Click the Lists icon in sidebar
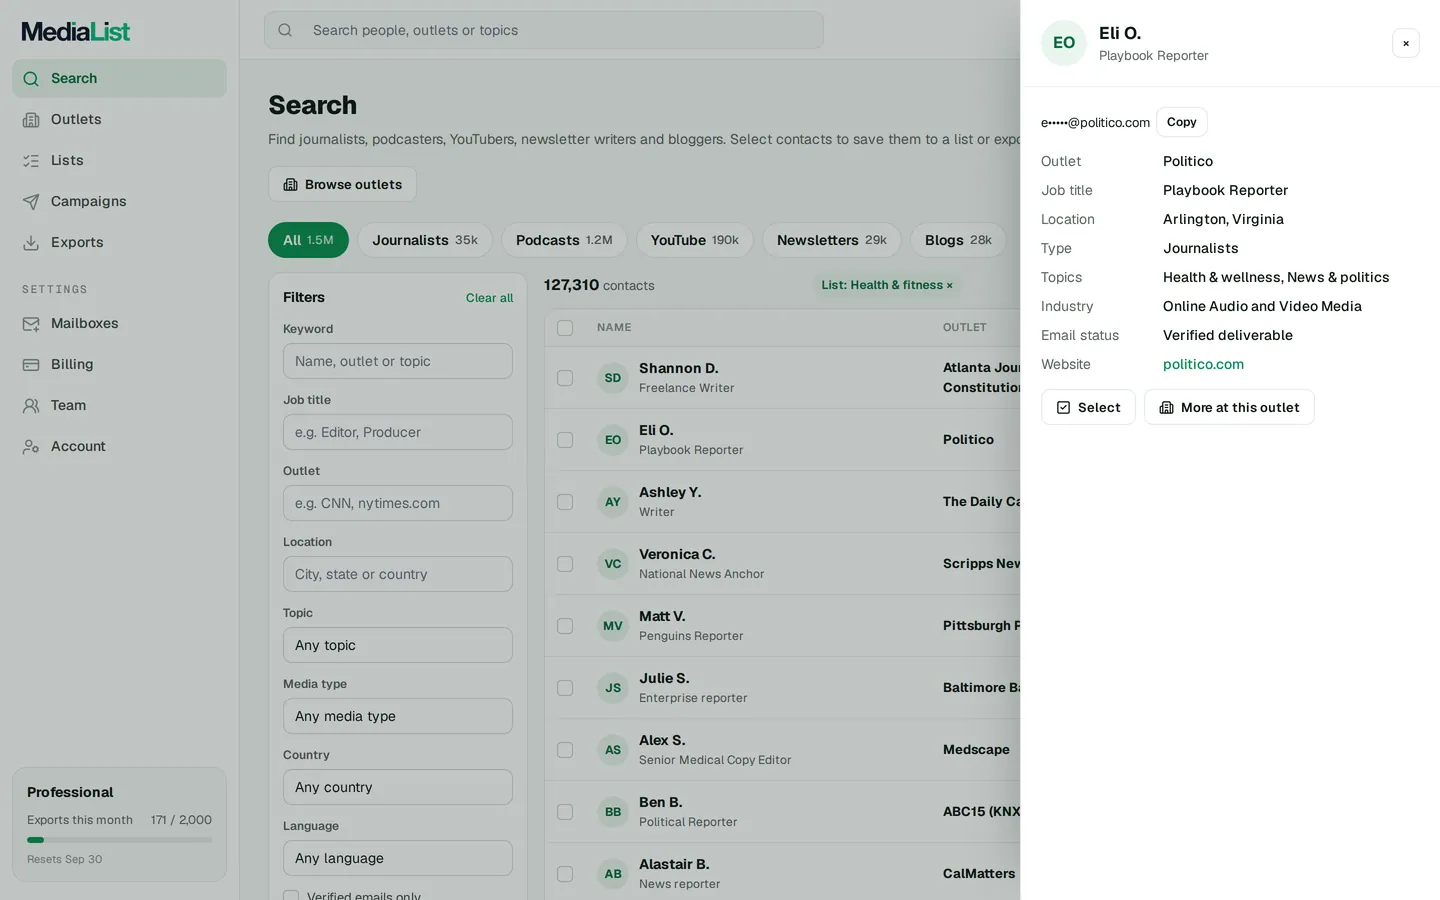Image resolution: width=1440 pixels, height=900 pixels. (31, 161)
